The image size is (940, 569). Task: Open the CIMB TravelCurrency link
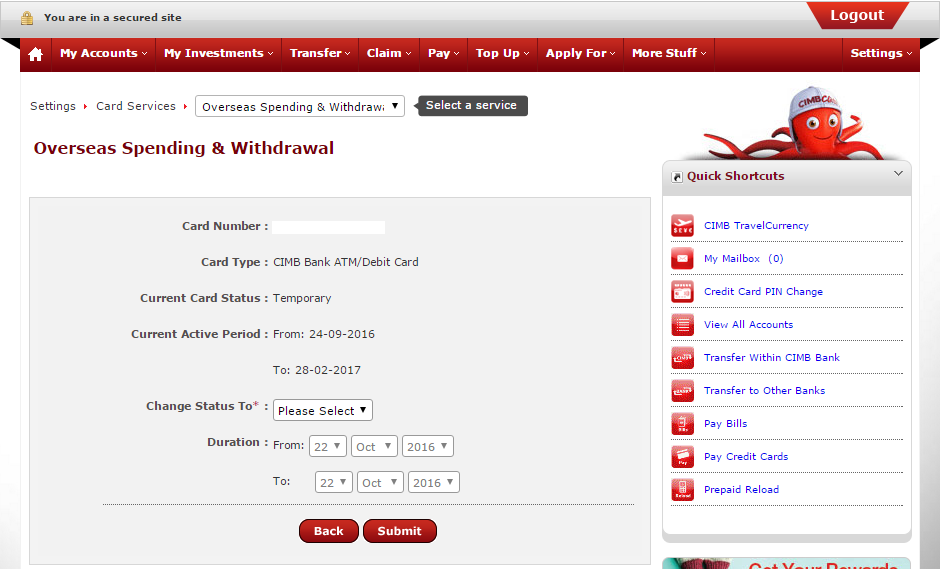pyautogui.click(x=756, y=225)
